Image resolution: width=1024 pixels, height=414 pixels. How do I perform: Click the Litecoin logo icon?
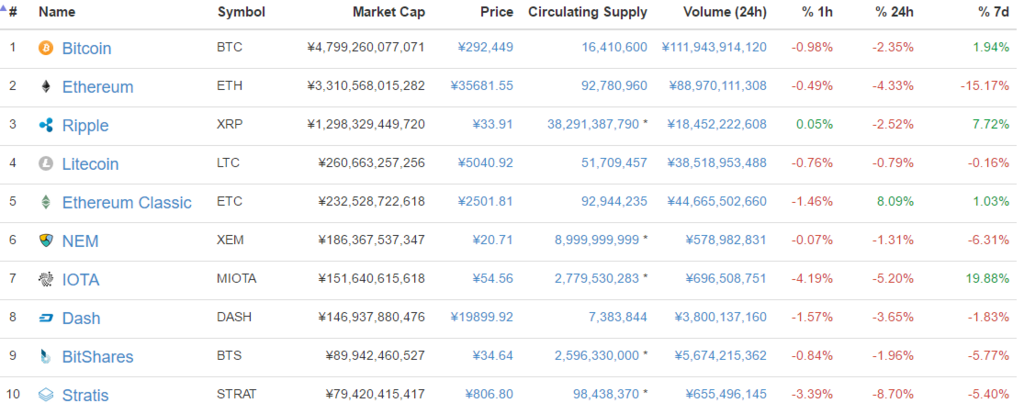pos(46,163)
